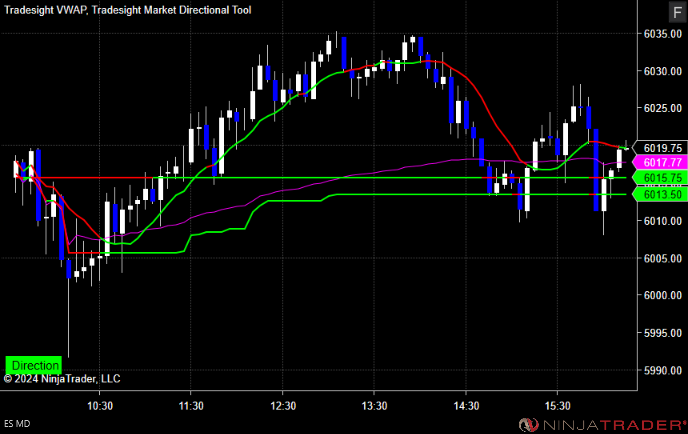Screen dimensions: 688x434
Task: Click the 6030.00 price axis label
Action: pyautogui.click(x=663, y=71)
